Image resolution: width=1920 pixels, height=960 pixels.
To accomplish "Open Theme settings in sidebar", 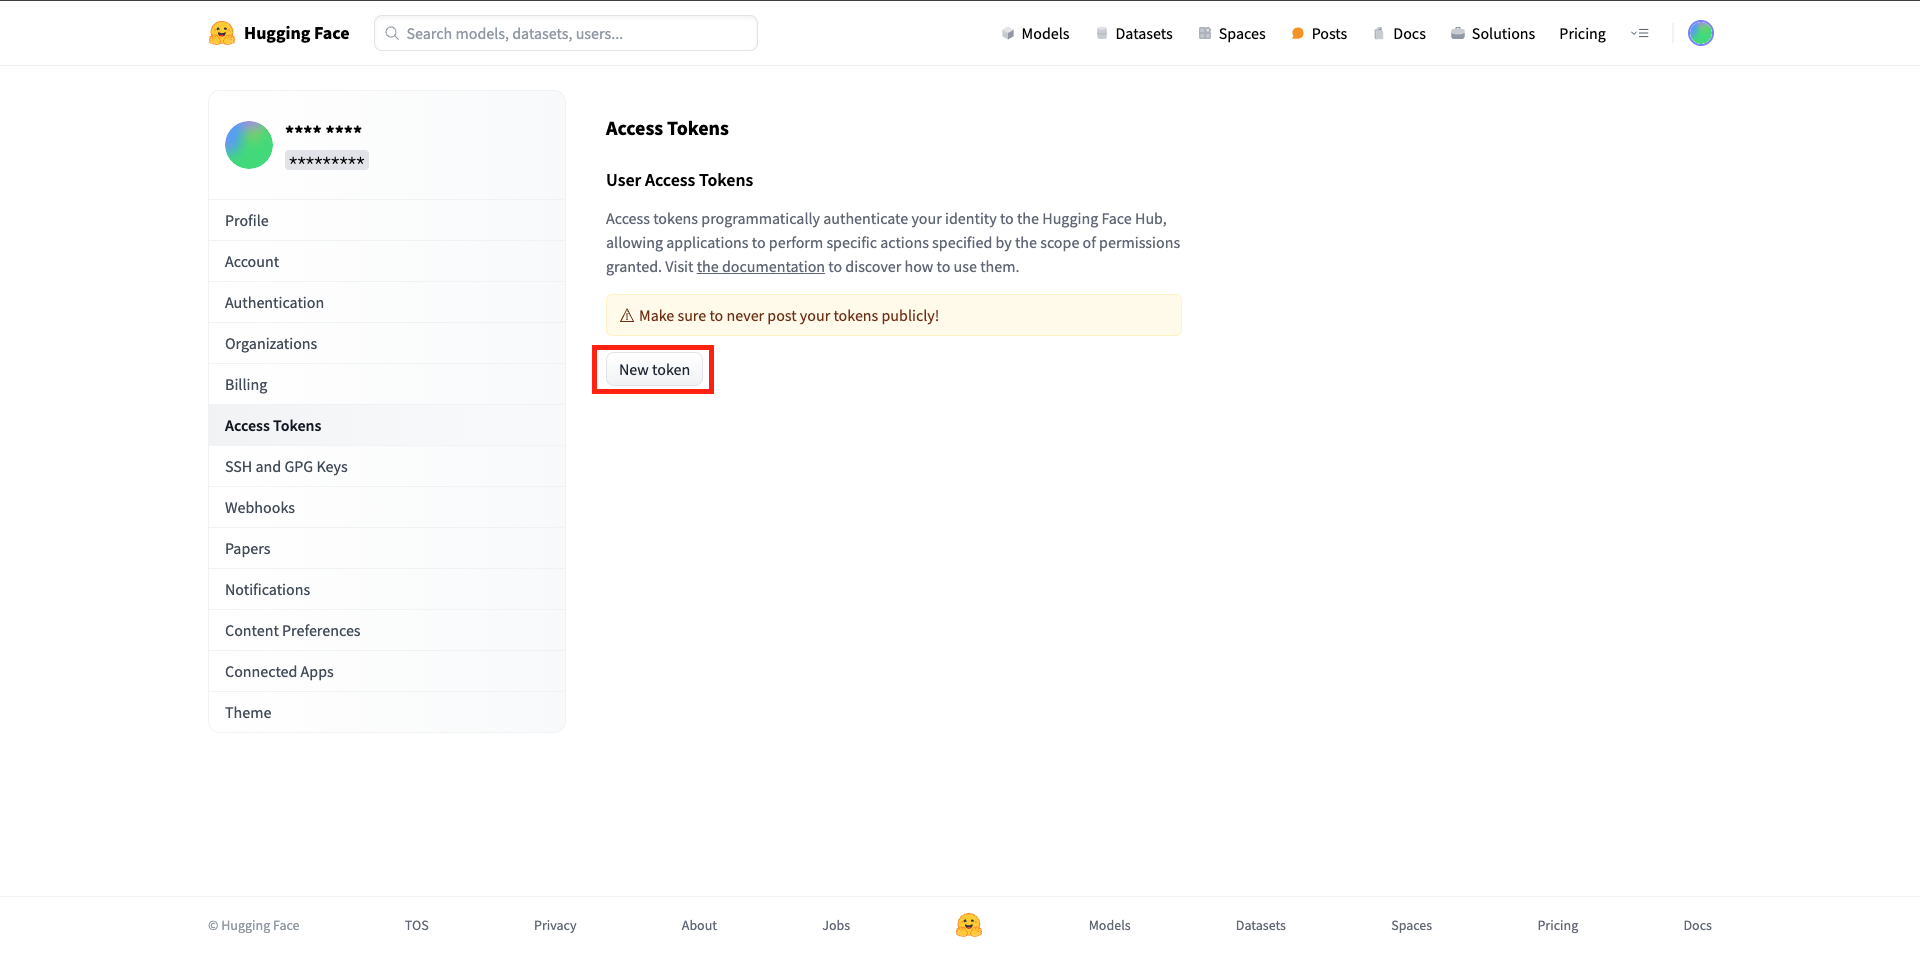I will 387,712.
